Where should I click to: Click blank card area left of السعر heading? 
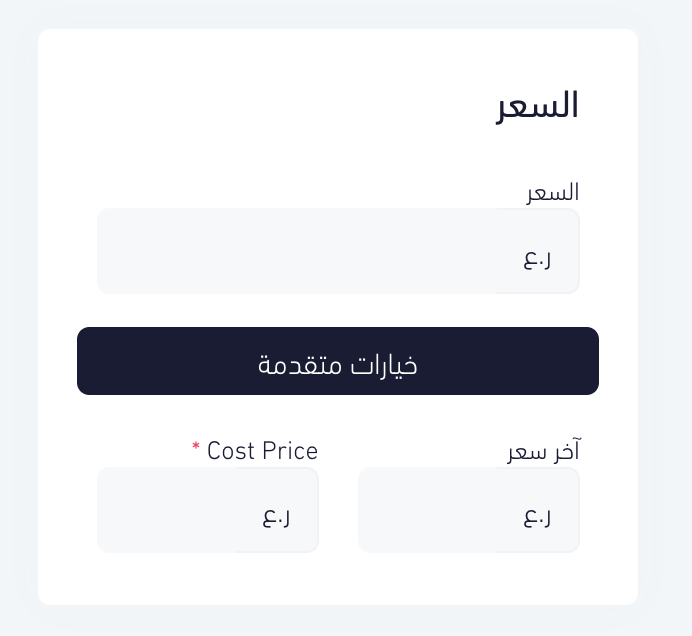pyautogui.click(x=265, y=106)
